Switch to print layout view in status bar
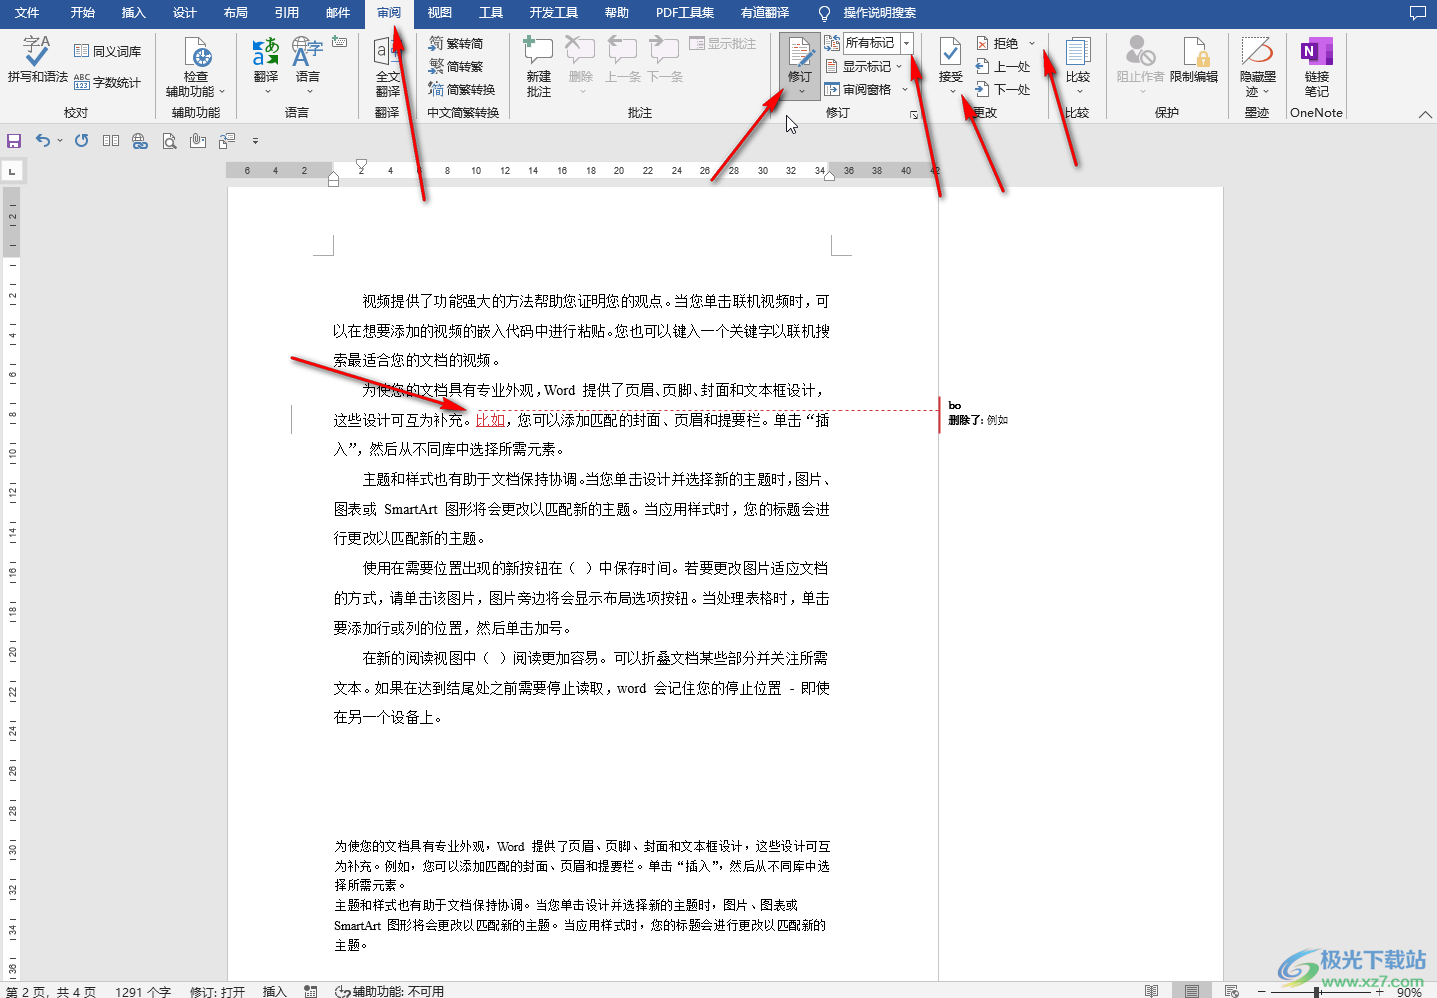This screenshot has height=998, width=1437. click(1192, 991)
